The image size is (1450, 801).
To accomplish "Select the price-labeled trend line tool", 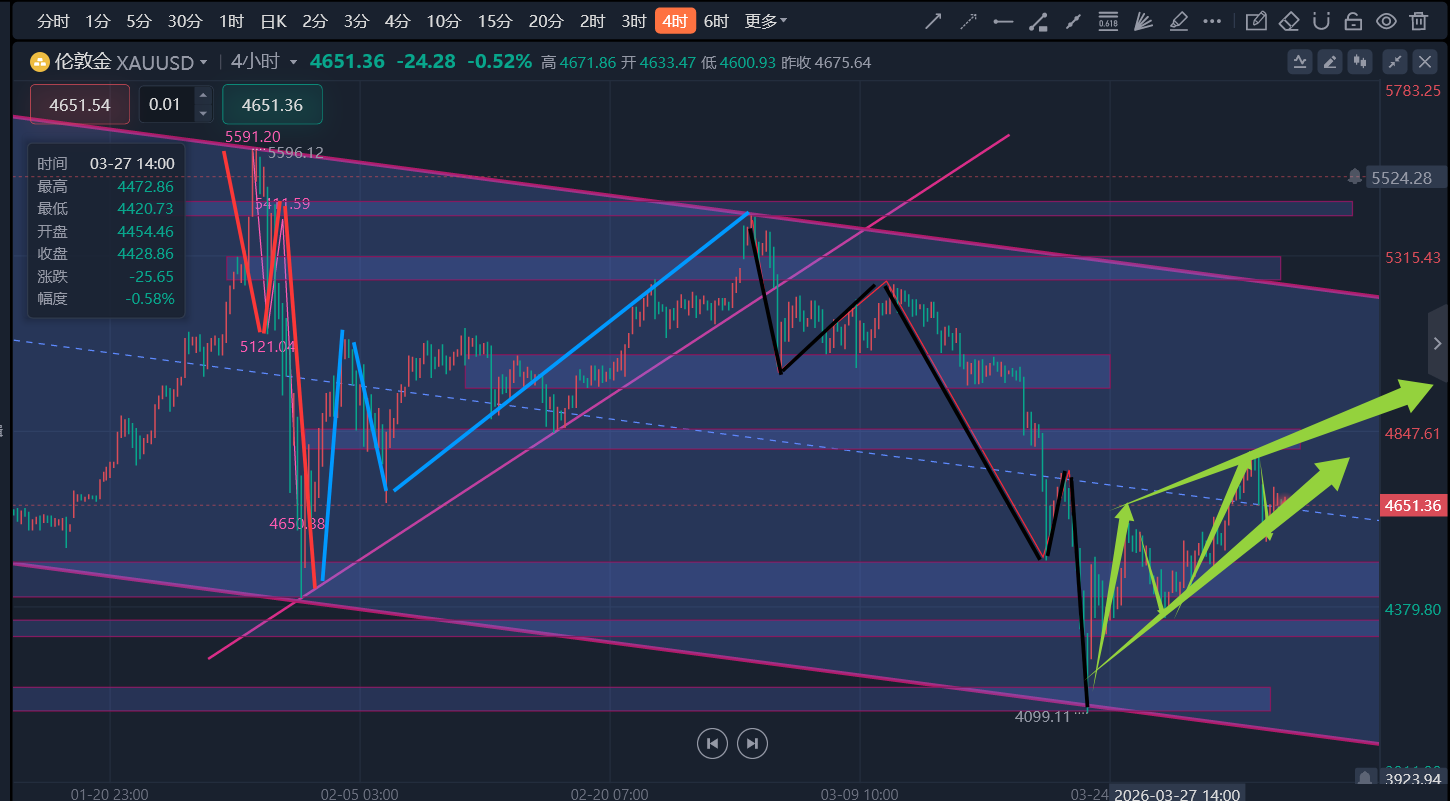I will point(1038,21).
